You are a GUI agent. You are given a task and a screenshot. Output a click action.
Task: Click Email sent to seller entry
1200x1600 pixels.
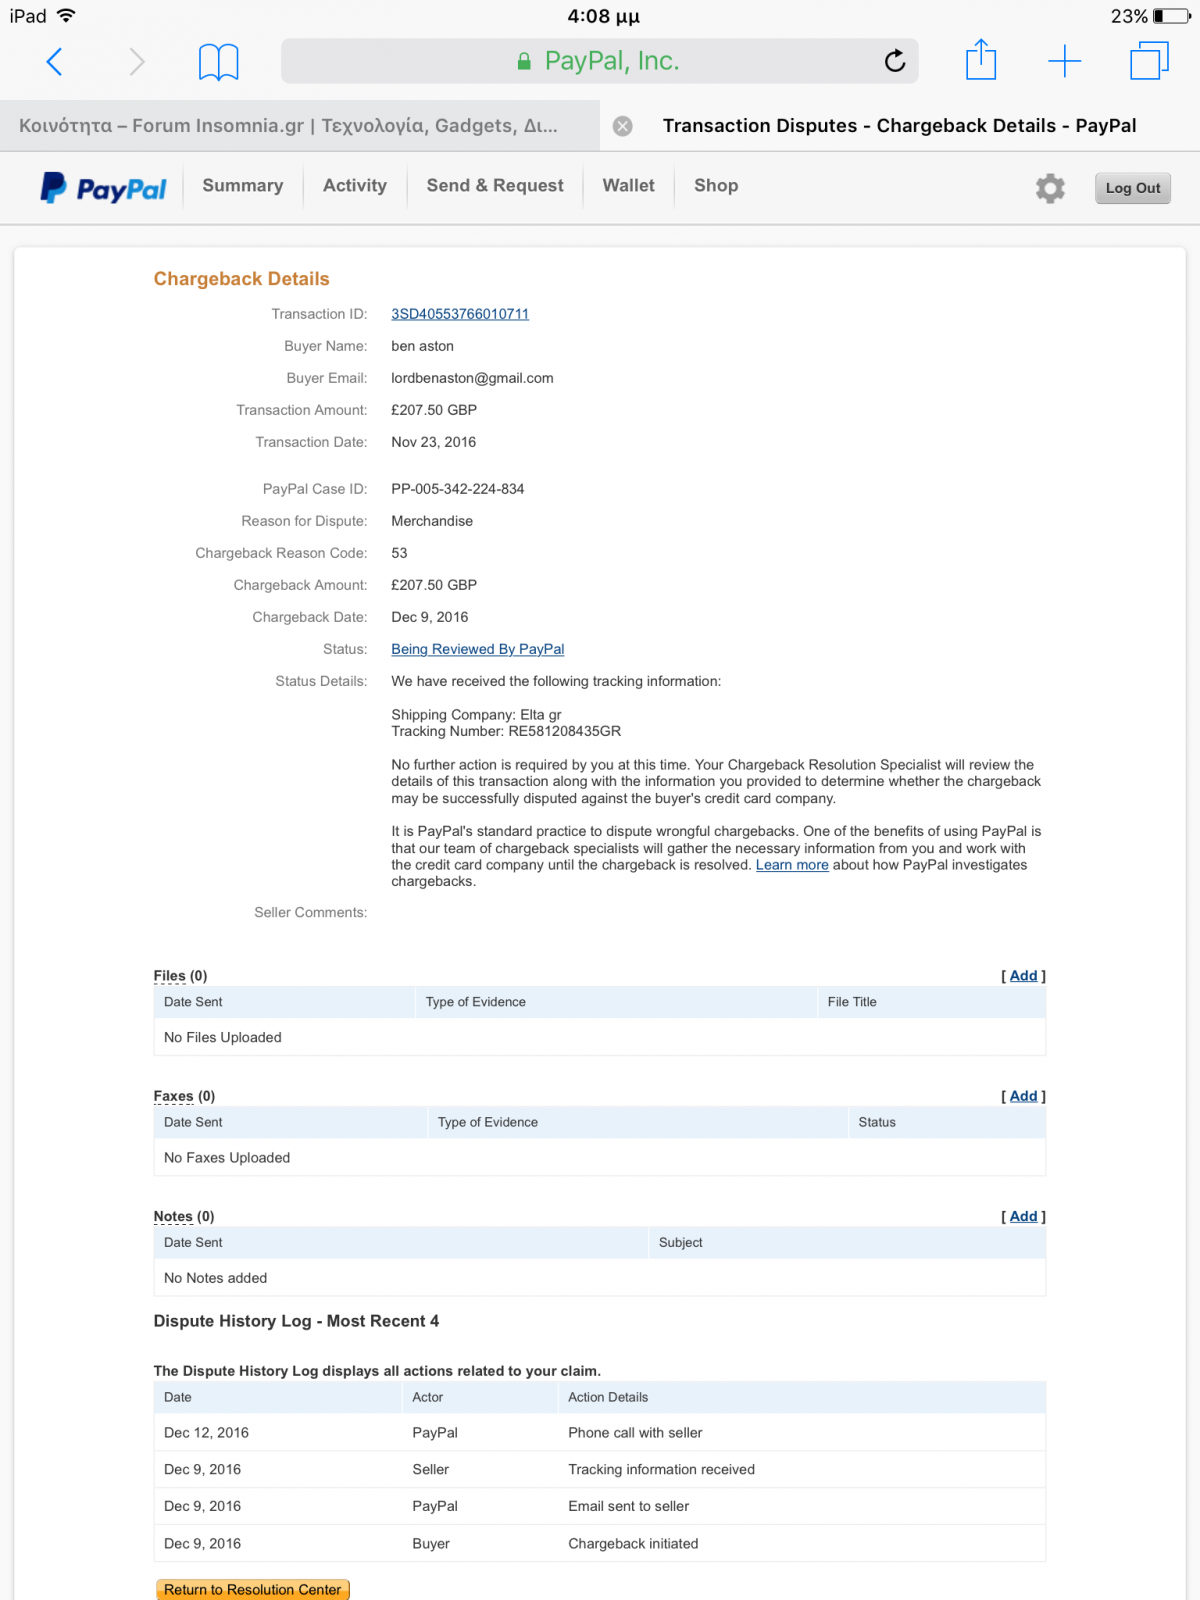628,1506
